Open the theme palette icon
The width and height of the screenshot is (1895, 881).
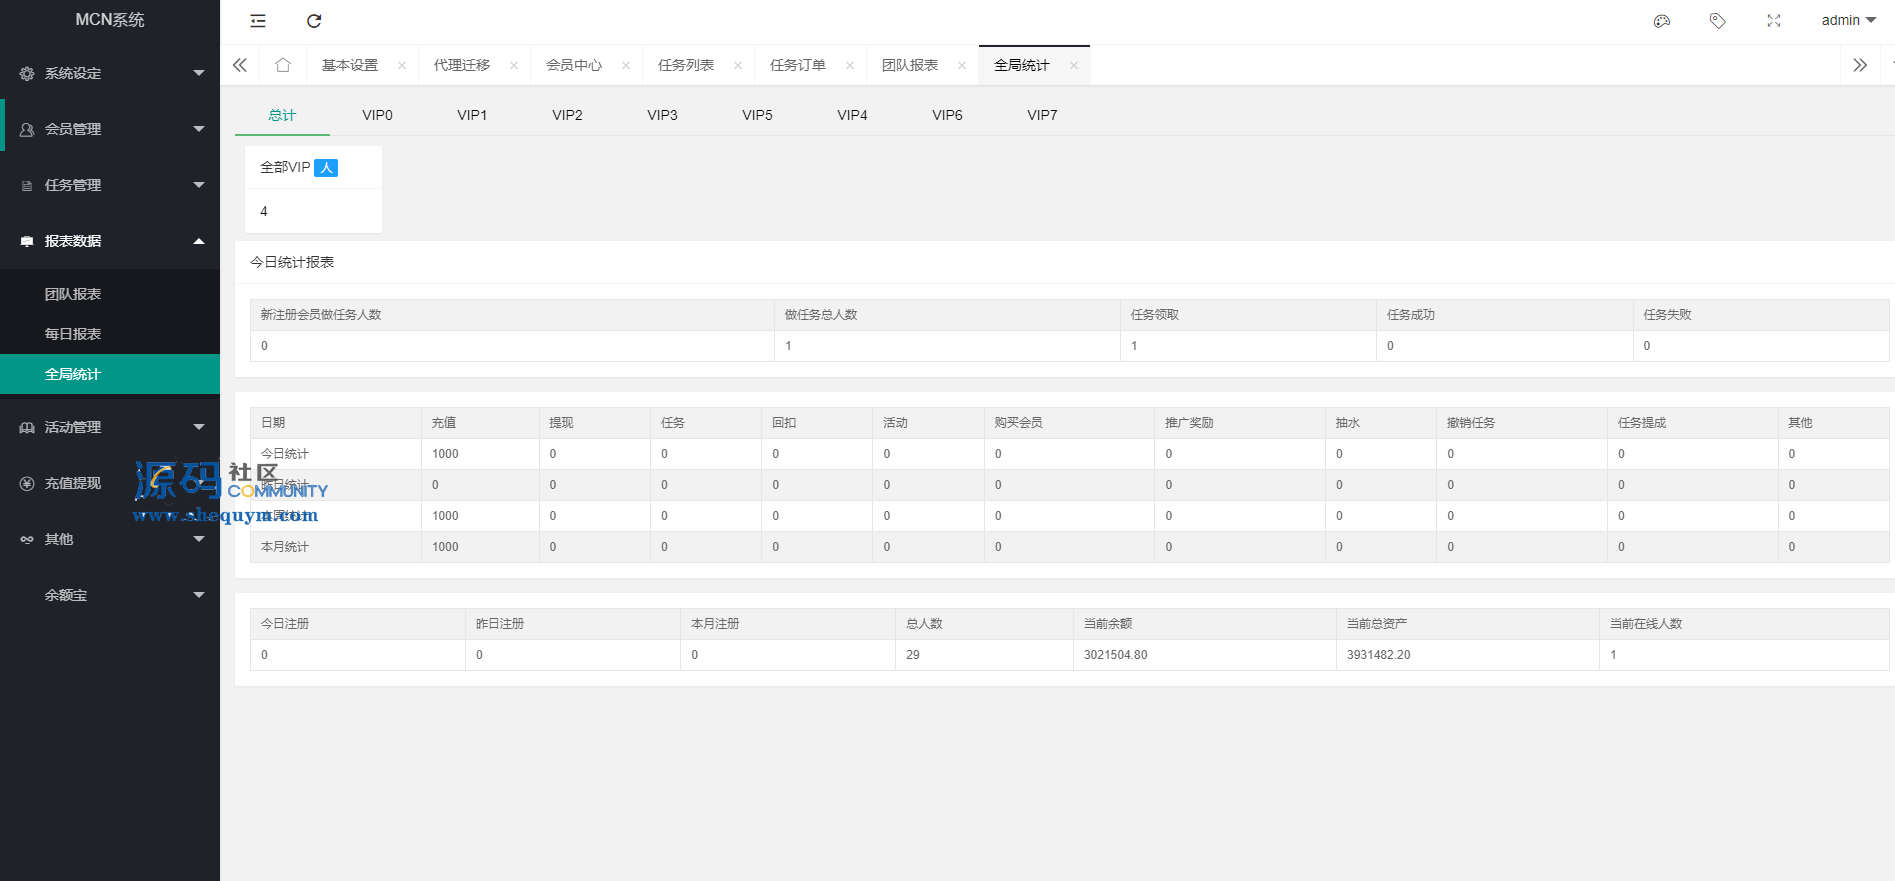tap(1662, 21)
